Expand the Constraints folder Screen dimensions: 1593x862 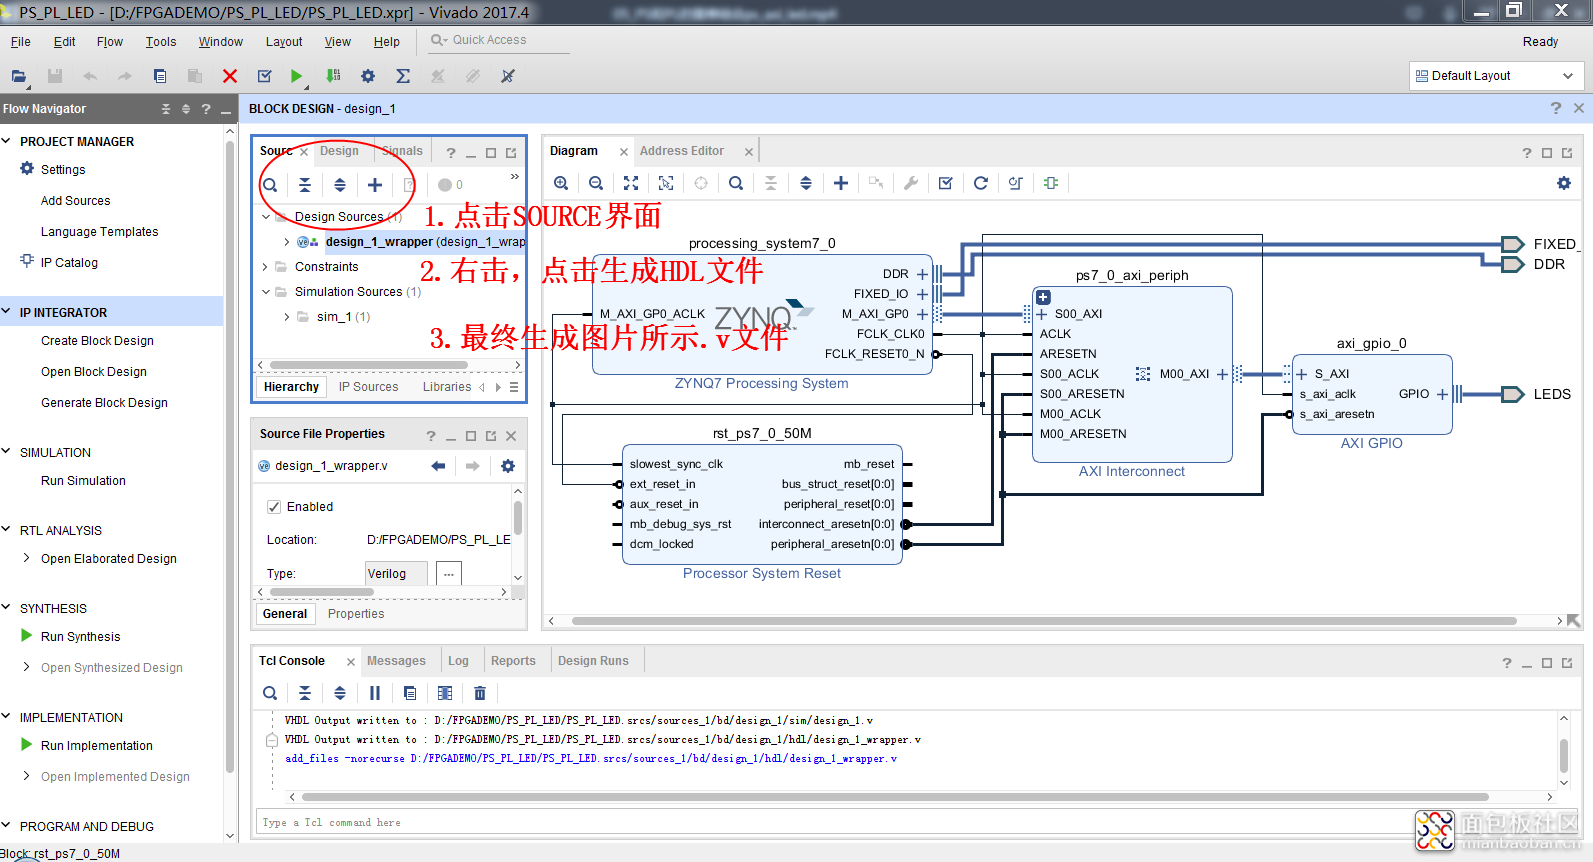point(265,267)
